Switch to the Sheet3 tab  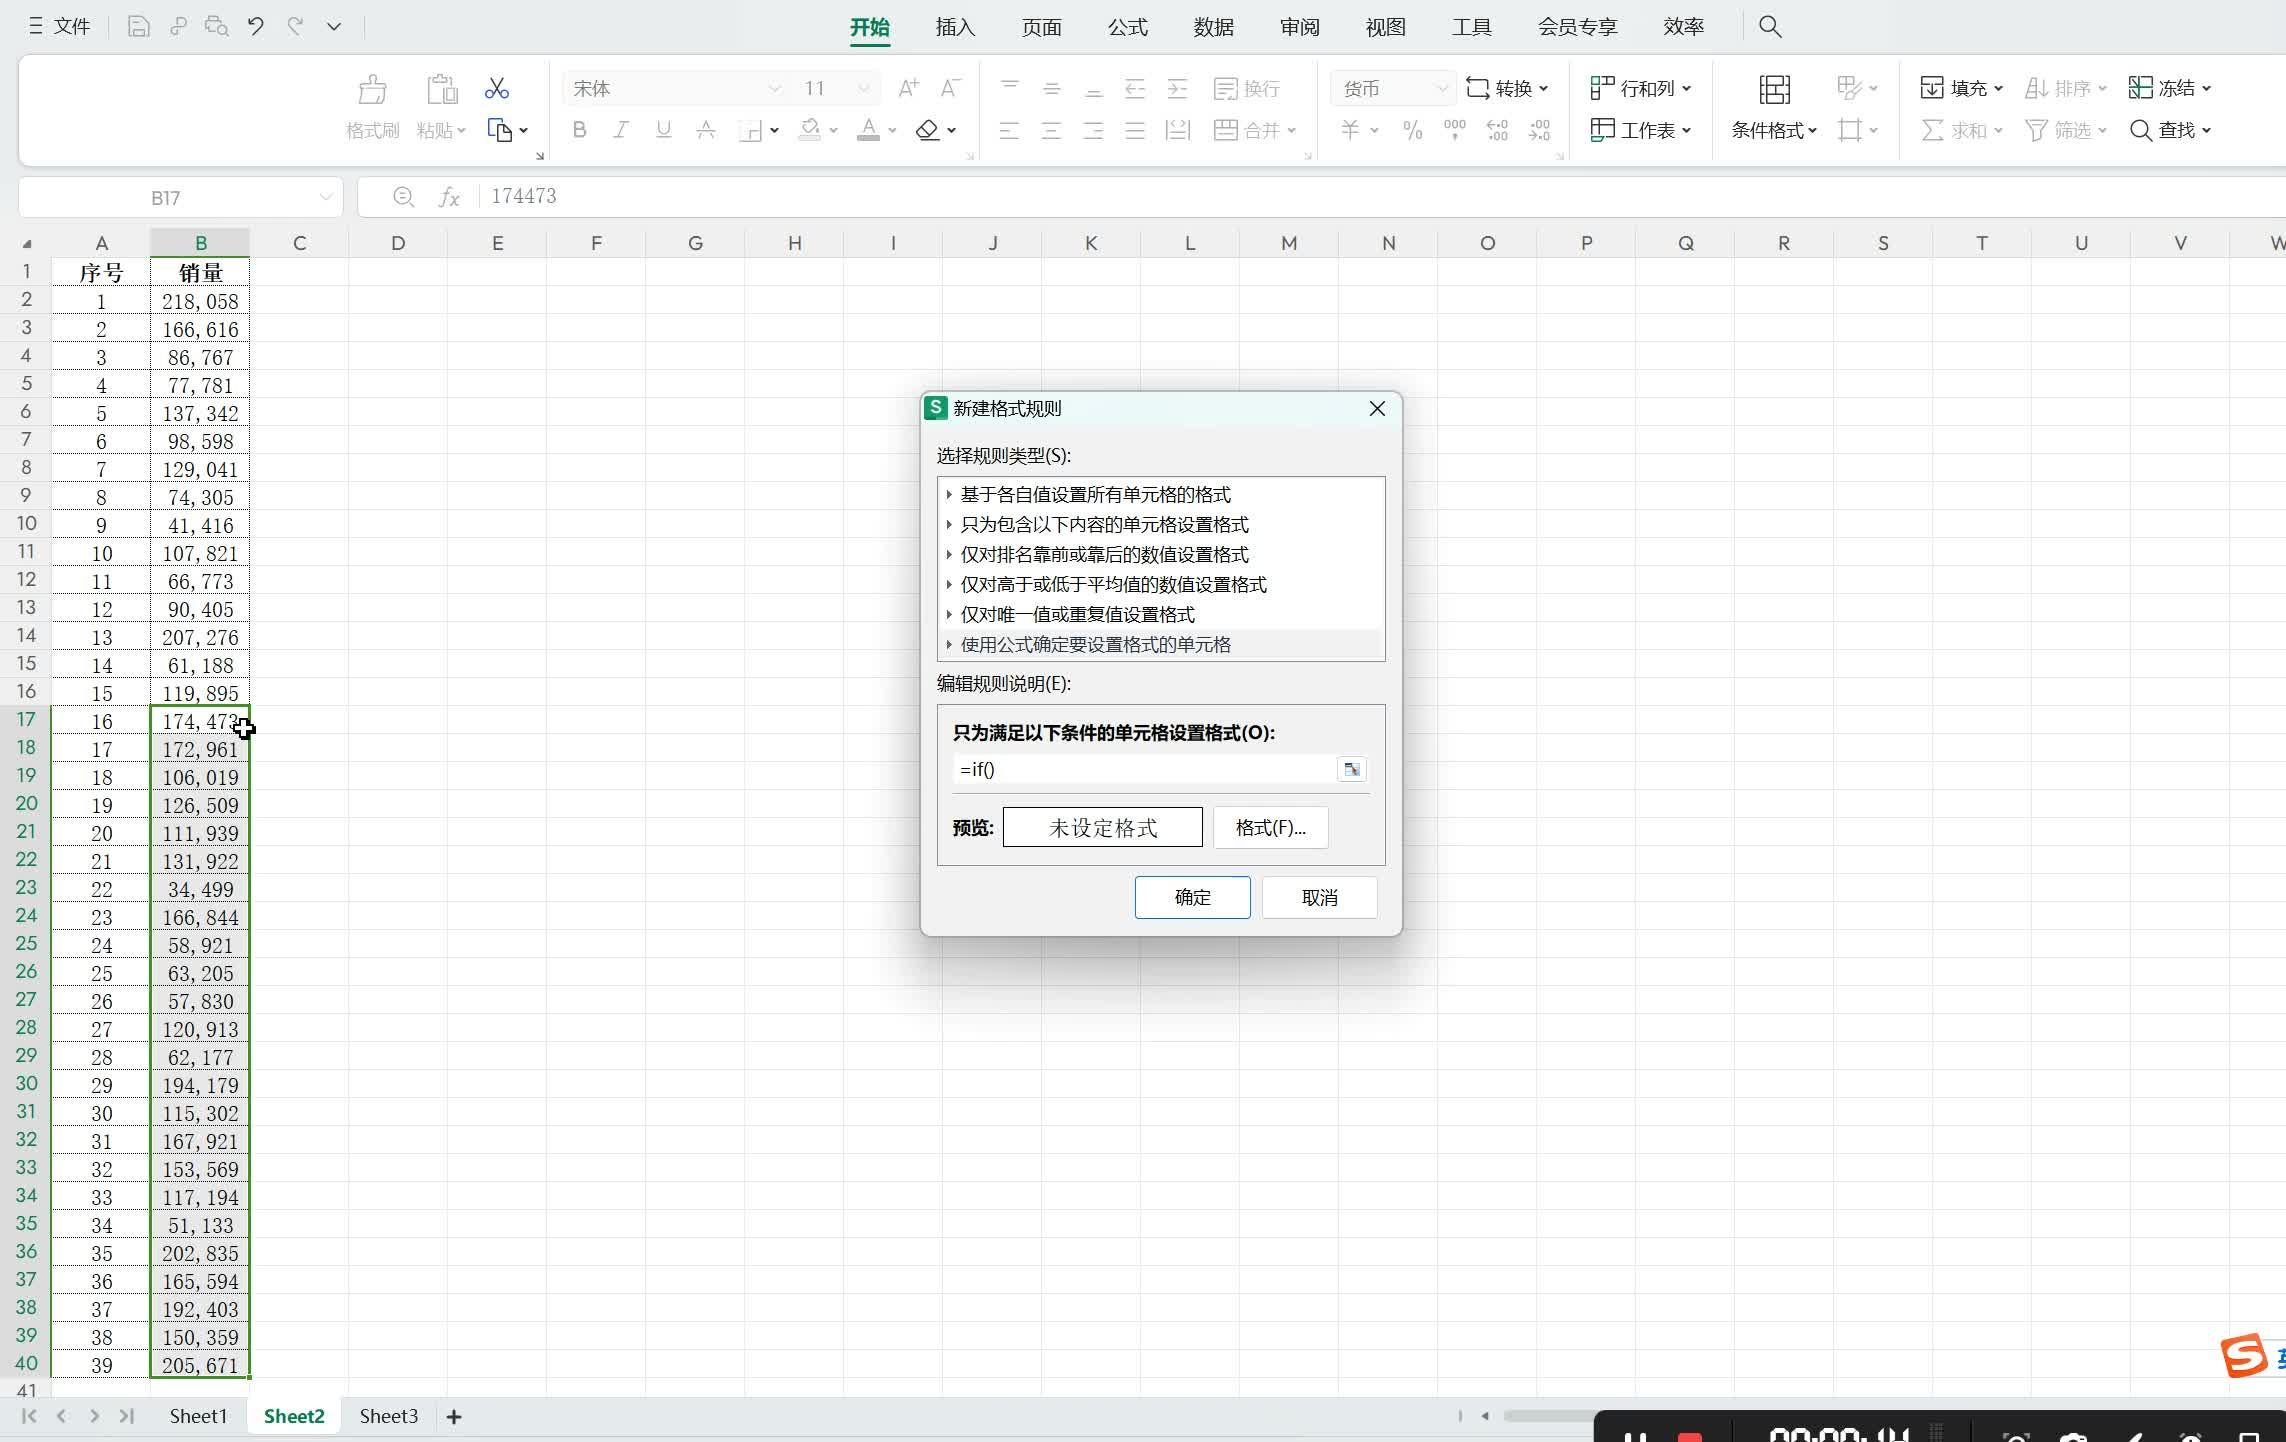pos(388,1416)
